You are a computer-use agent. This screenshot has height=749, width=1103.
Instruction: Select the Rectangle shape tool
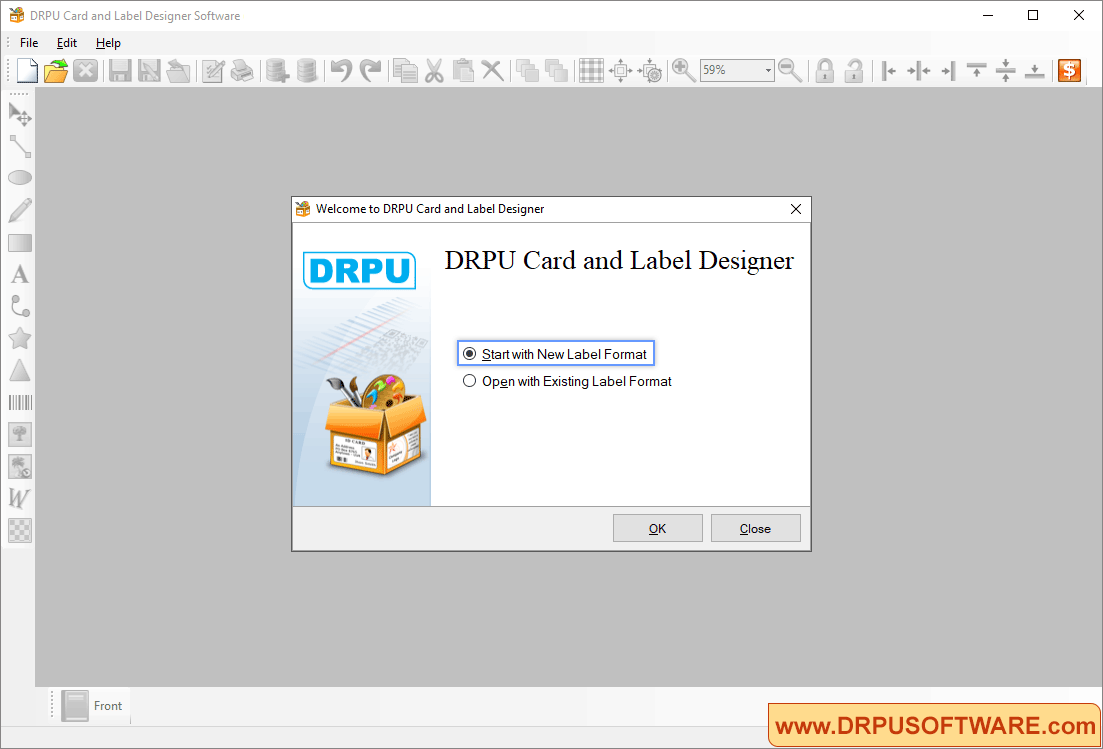(x=20, y=243)
